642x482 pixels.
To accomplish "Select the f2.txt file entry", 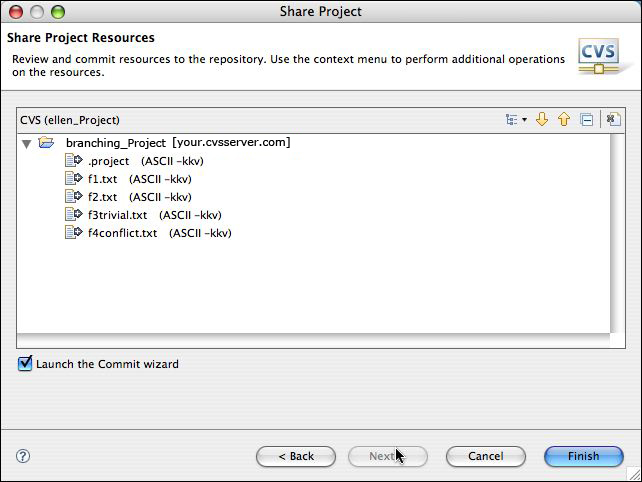I will [102, 197].
